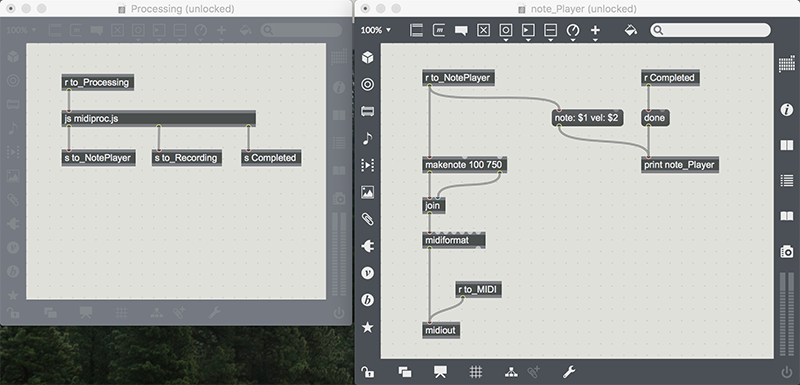Open the Debug wrench in note_Player bottom bar
Screen dimensions: 800x385
(569, 372)
